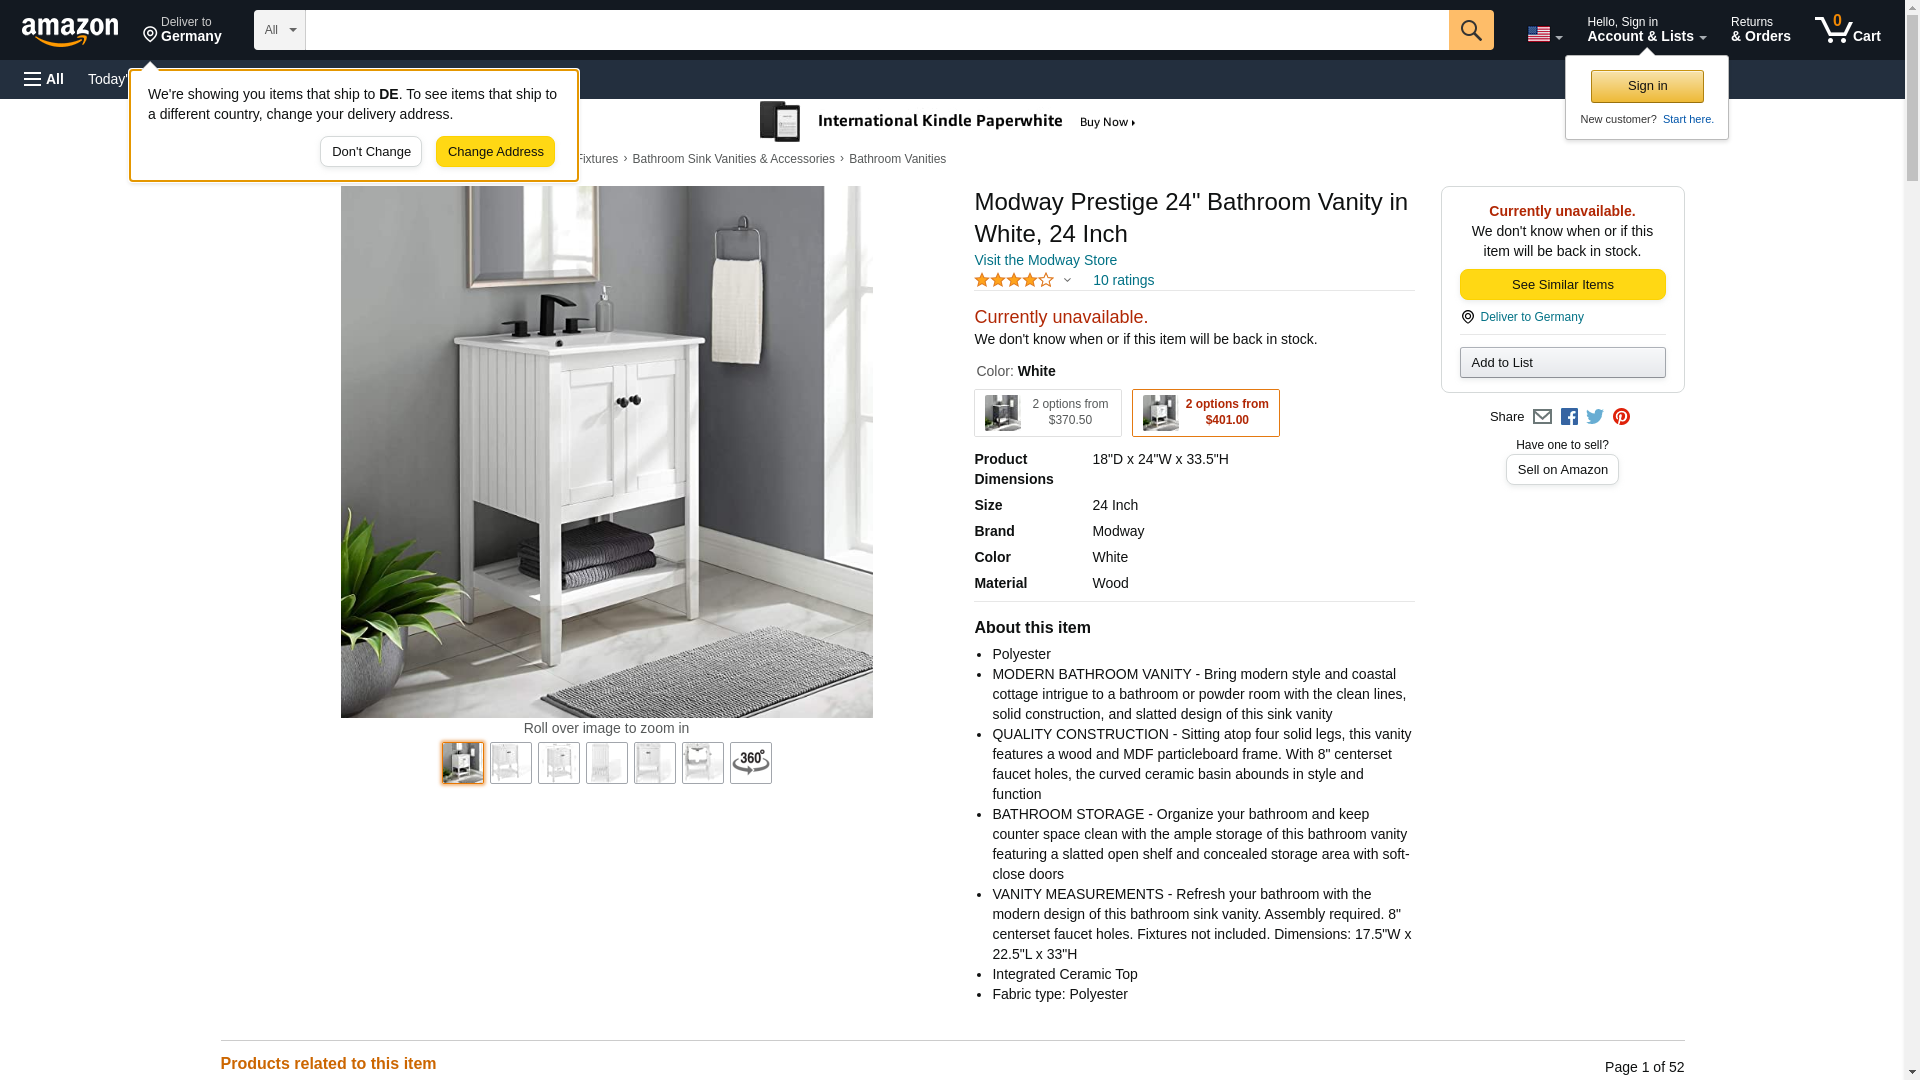This screenshot has width=1920, height=1080.
Task: Share product via email icon
Action: (1542, 417)
